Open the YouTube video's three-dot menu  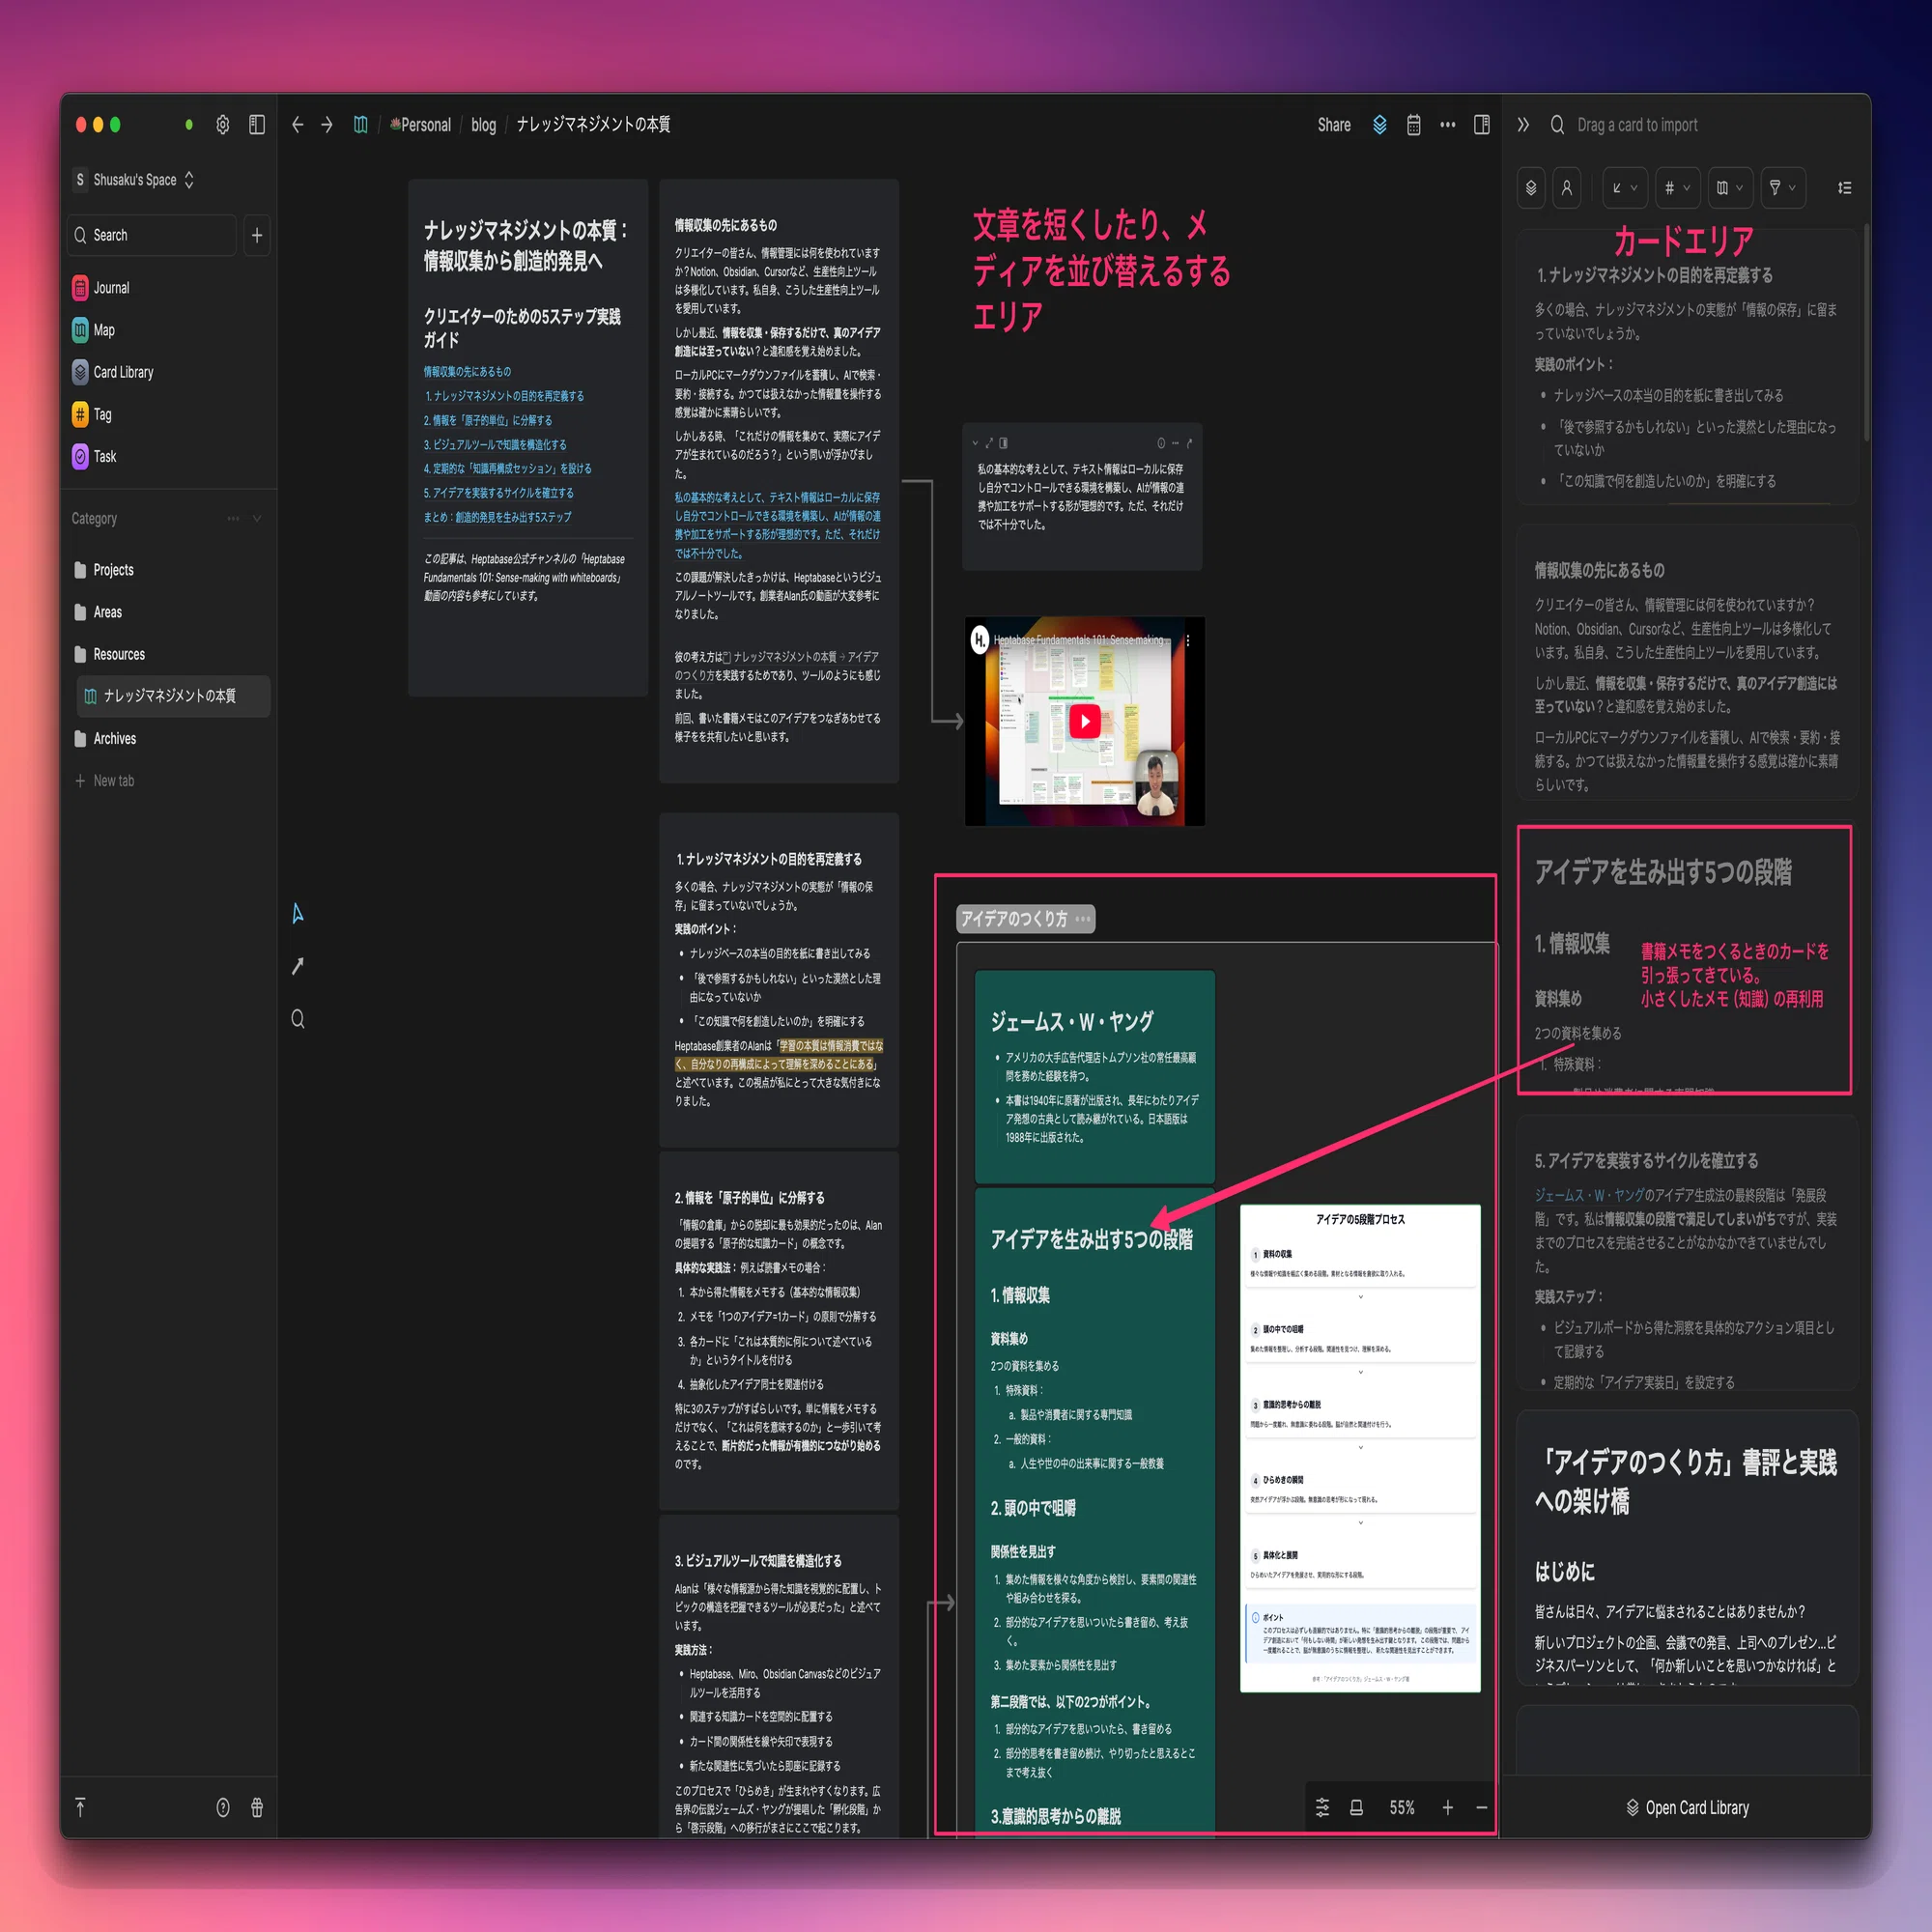pos(1188,641)
